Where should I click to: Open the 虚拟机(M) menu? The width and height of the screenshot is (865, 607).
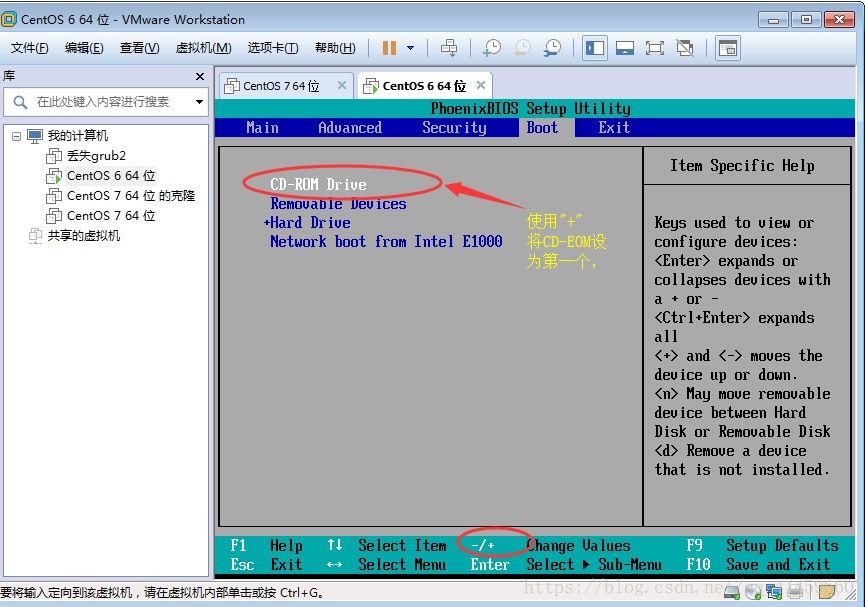(x=204, y=48)
